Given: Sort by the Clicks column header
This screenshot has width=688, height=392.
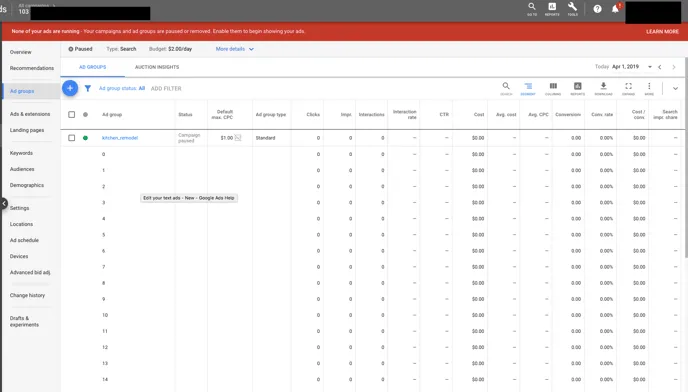Looking at the screenshot, I should click(313, 115).
